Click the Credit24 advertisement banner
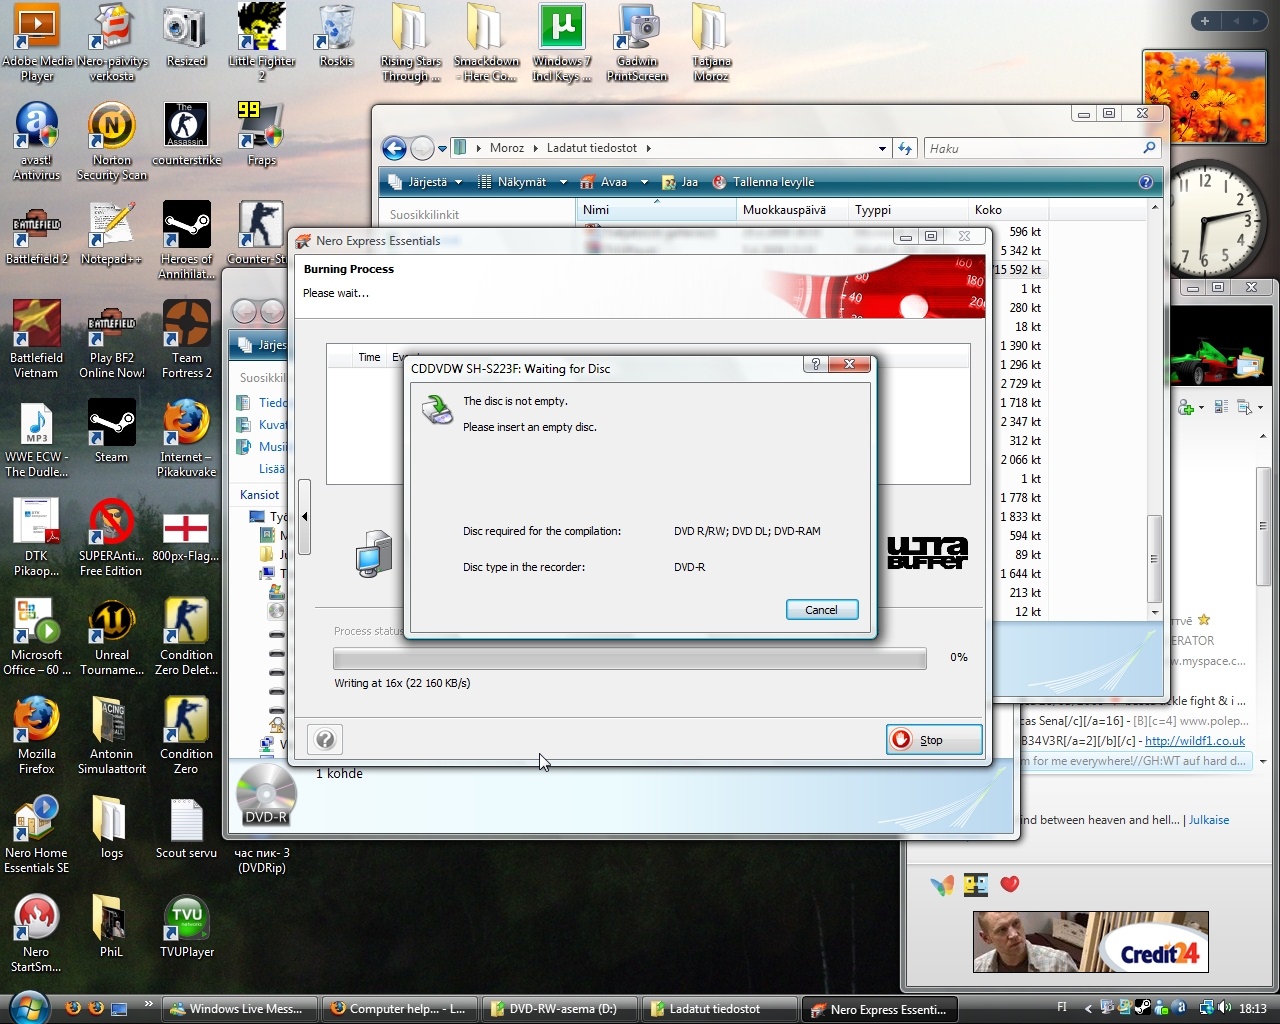Screen dimensions: 1280x1024 point(1091,941)
